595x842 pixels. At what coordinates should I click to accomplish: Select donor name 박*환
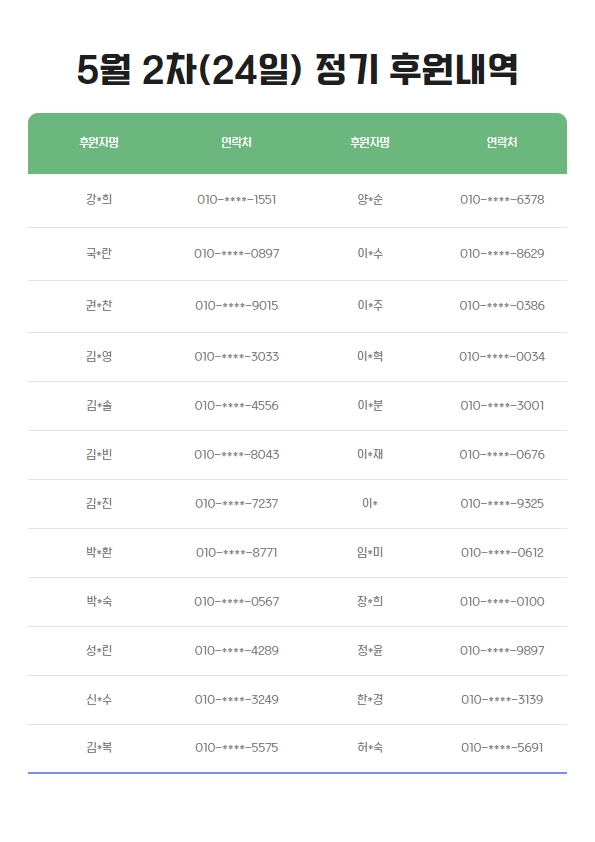[x=99, y=552]
